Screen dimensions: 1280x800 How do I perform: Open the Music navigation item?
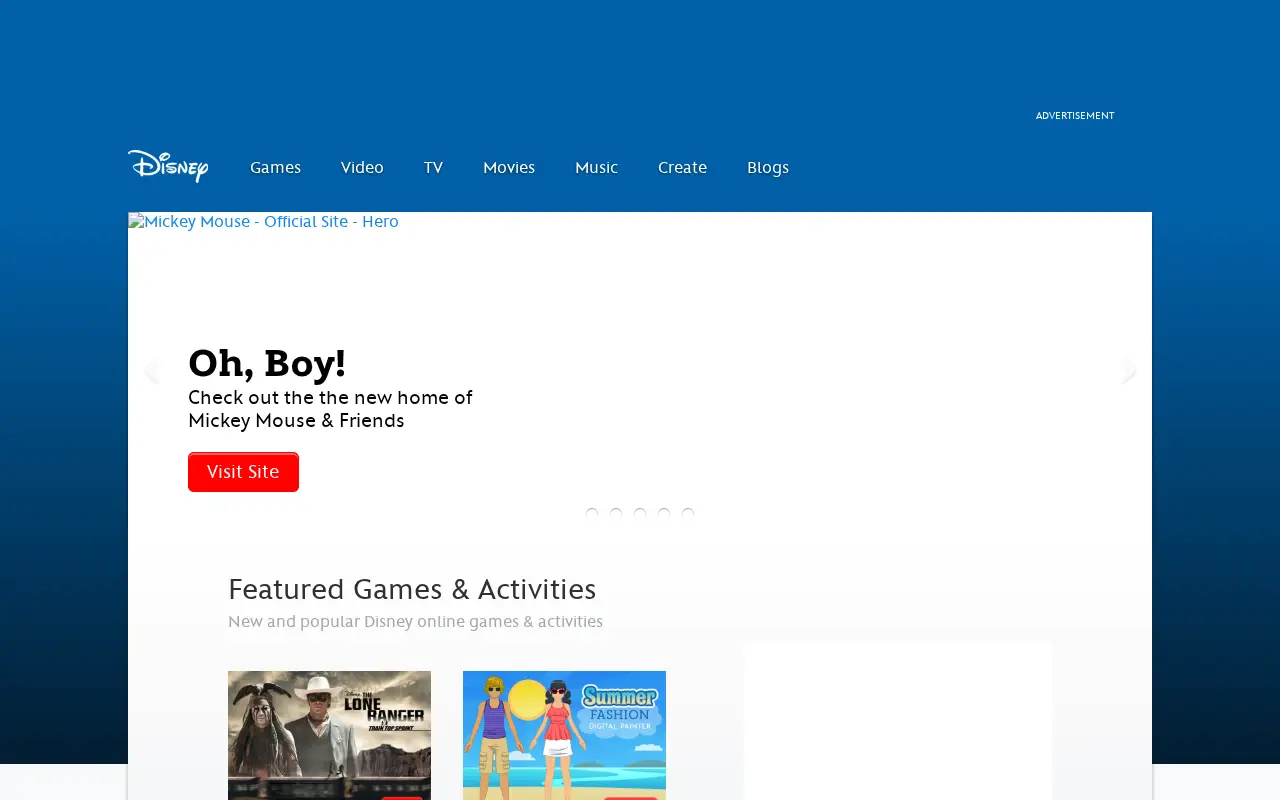(597, 168)
